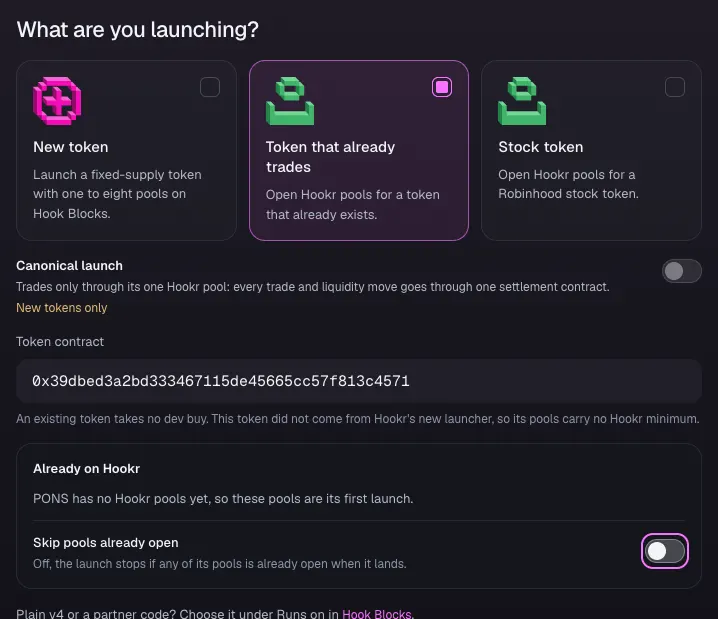Select the Stock token card title

click(x=541, y=147)
